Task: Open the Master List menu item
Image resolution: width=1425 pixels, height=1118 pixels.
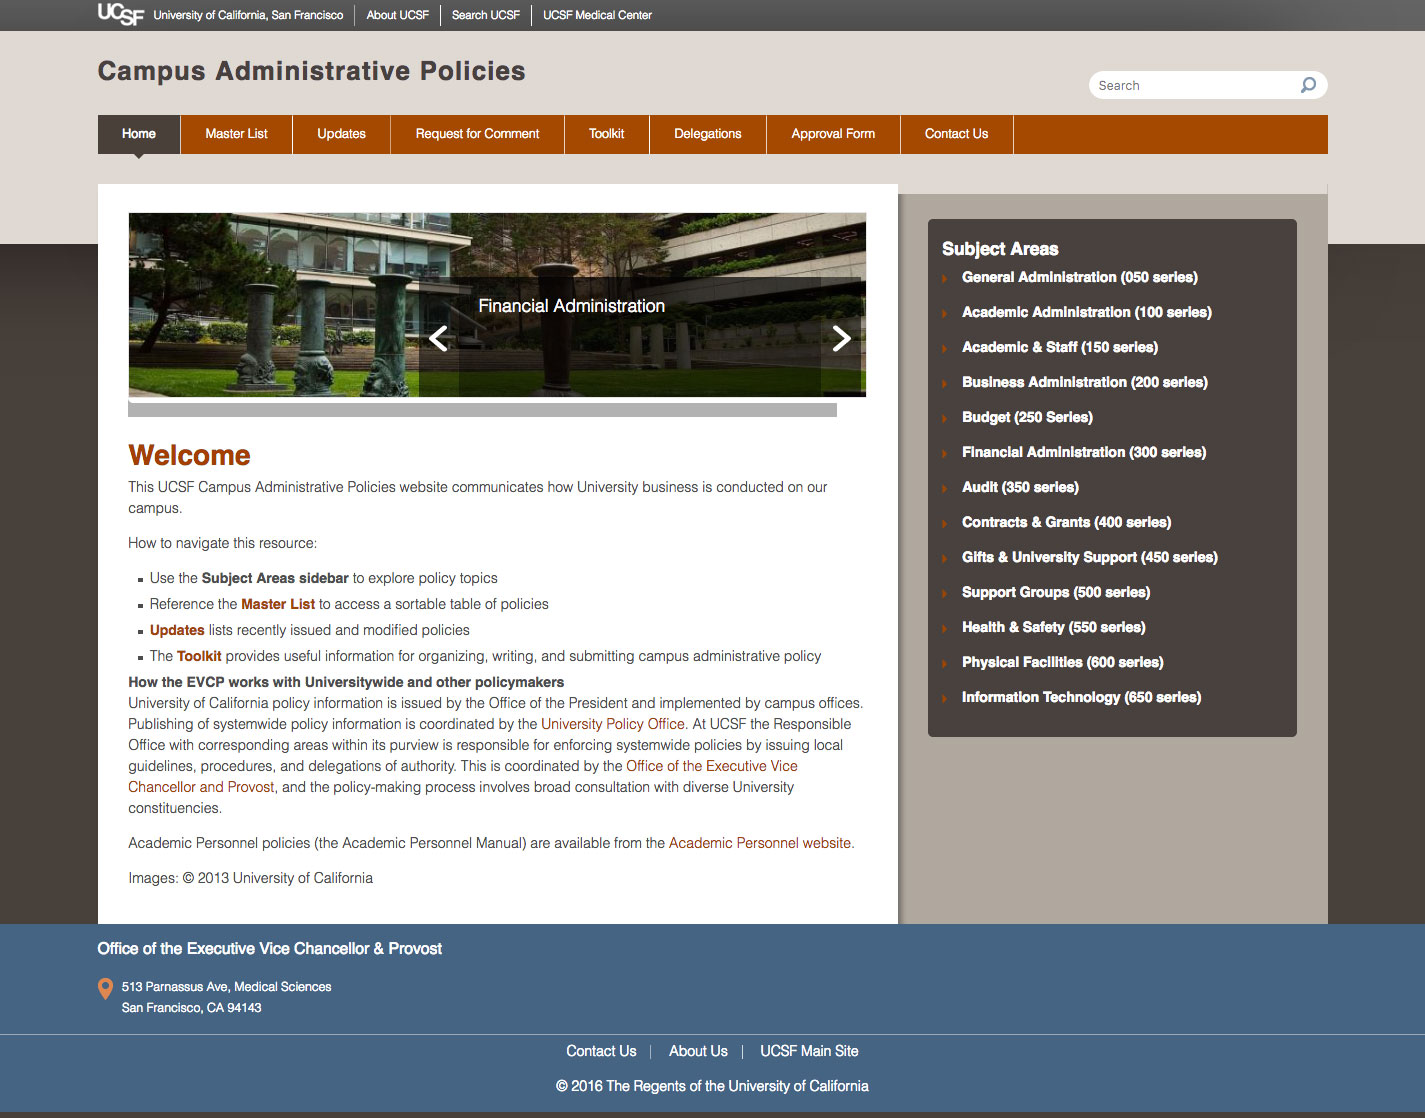Action: (236, 134)
